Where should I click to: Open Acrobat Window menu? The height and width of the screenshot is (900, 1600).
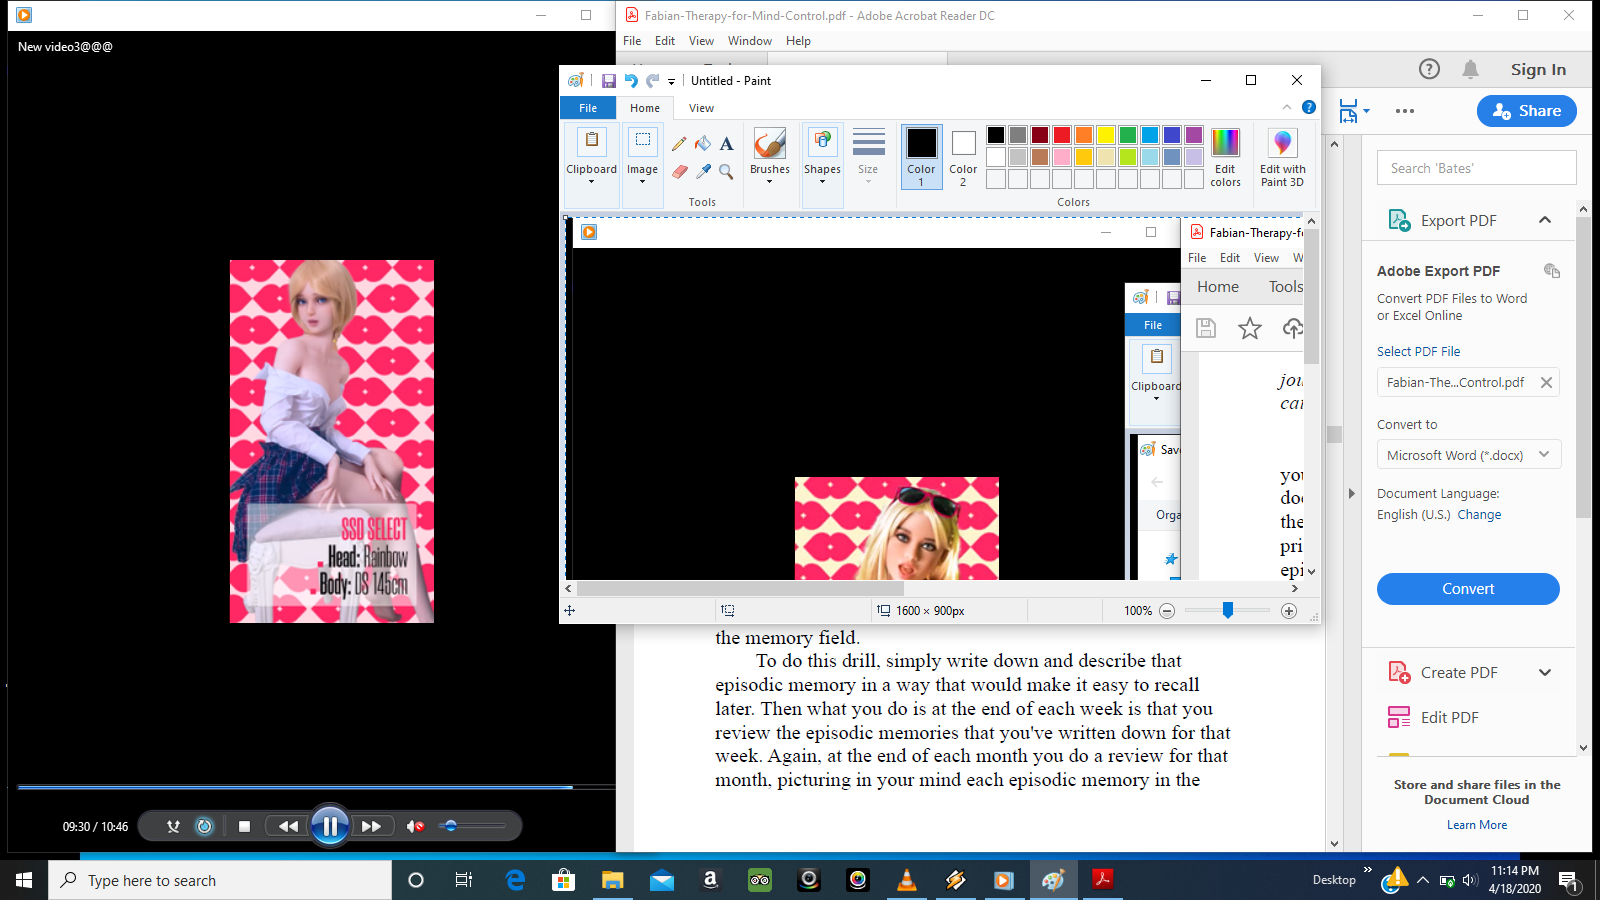[749, 41]
